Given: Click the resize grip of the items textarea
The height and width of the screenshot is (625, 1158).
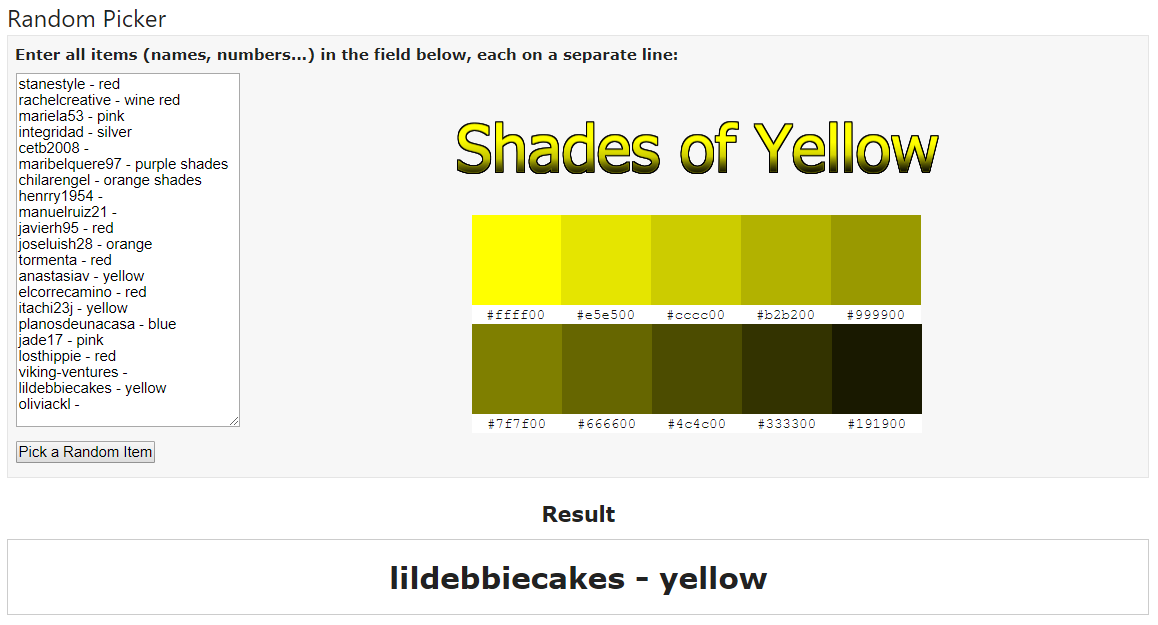Looking at the screenshot, I should tap(234, 421).
